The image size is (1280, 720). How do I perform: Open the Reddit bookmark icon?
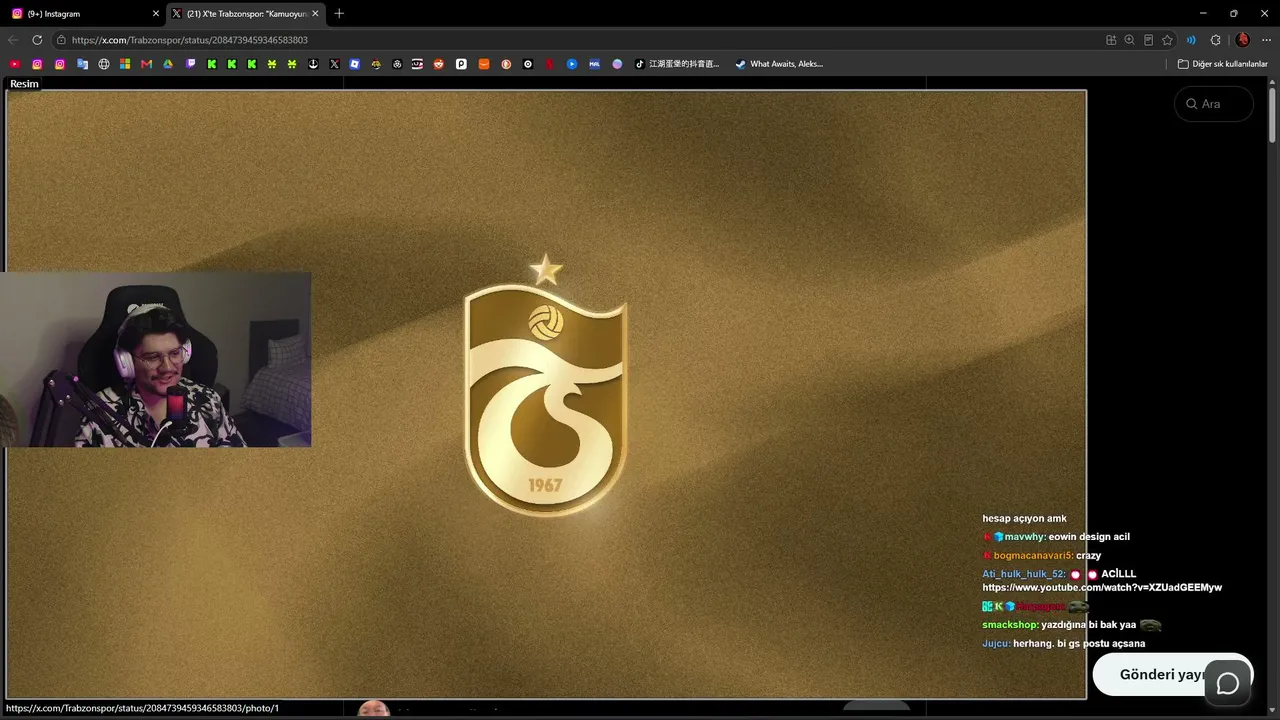click(x=439, y=64)
